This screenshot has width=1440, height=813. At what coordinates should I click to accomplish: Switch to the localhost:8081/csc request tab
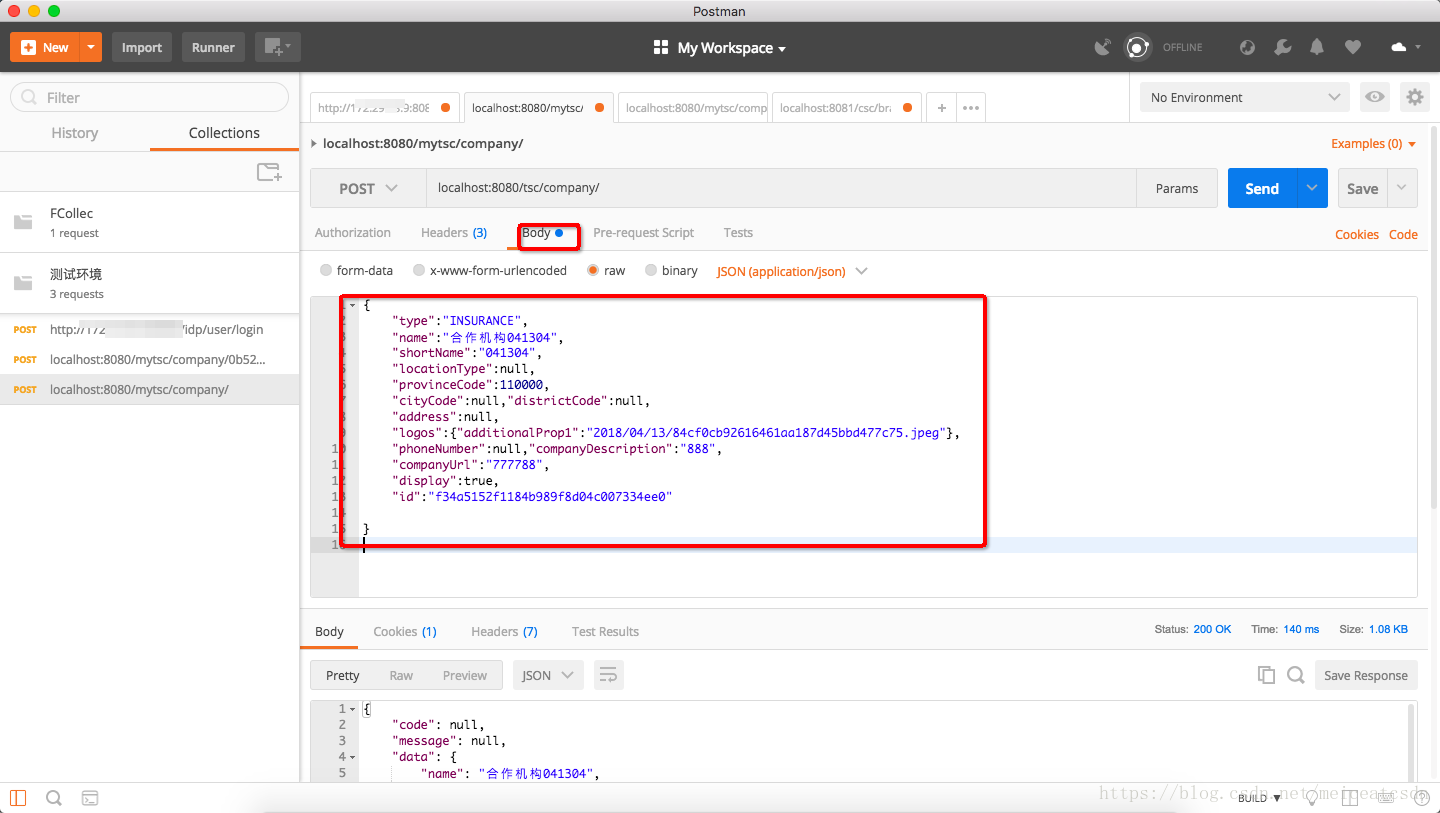point(846,108)
